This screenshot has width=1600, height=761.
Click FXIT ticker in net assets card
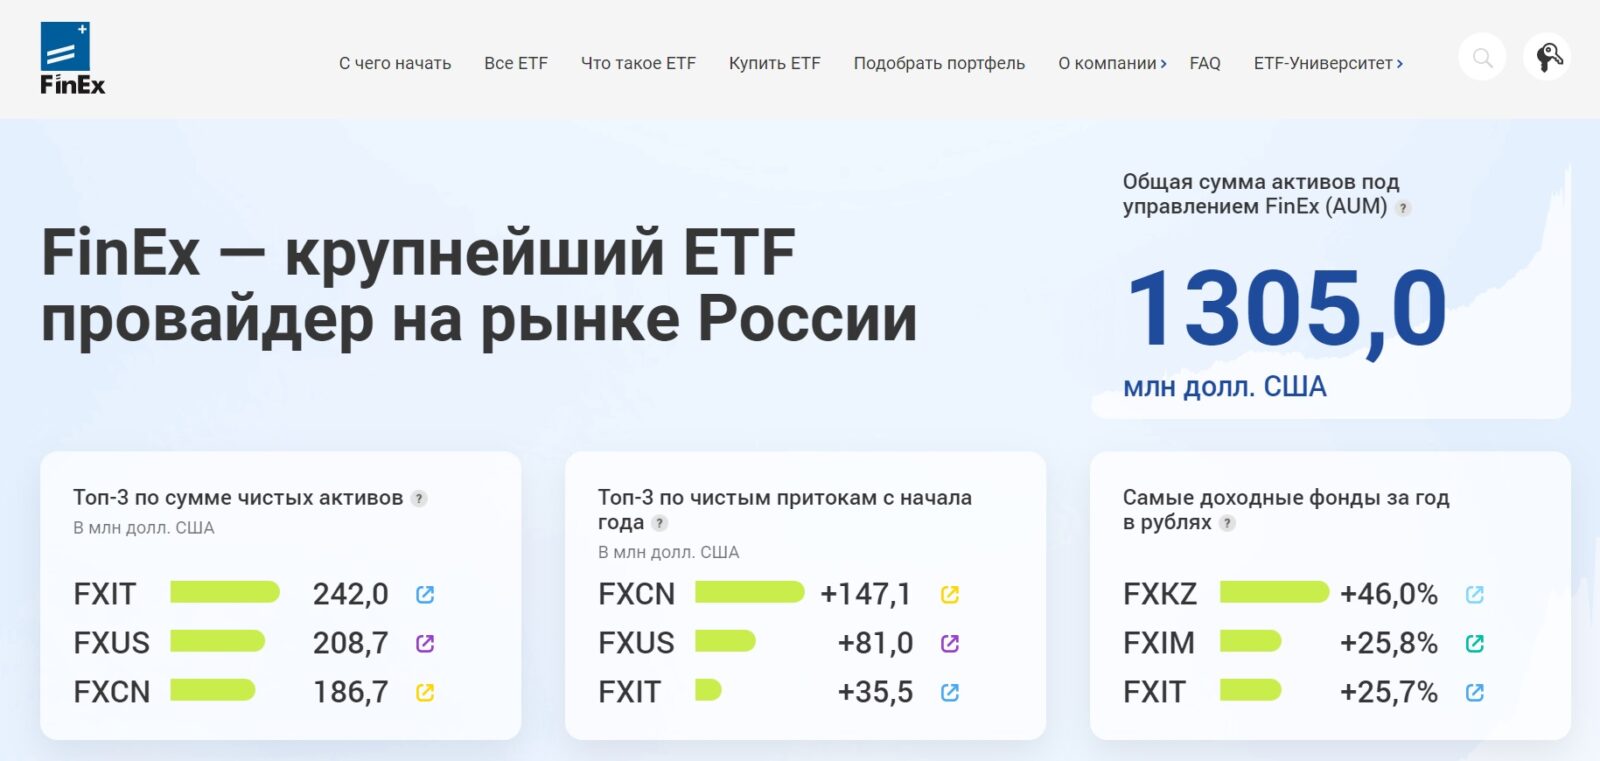click(104, 594)
